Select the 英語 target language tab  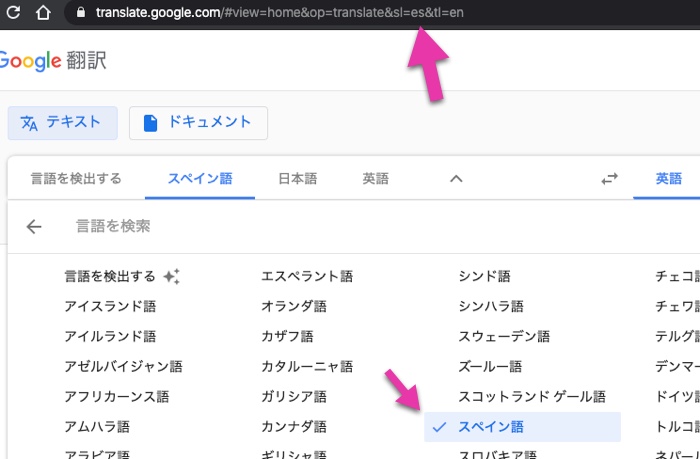668,179
